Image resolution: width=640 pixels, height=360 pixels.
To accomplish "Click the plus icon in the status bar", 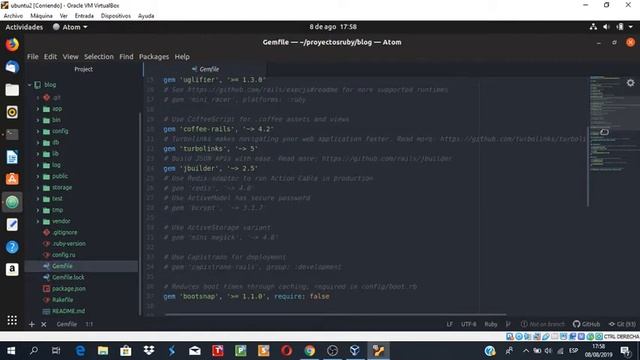I will click(31, 324).
